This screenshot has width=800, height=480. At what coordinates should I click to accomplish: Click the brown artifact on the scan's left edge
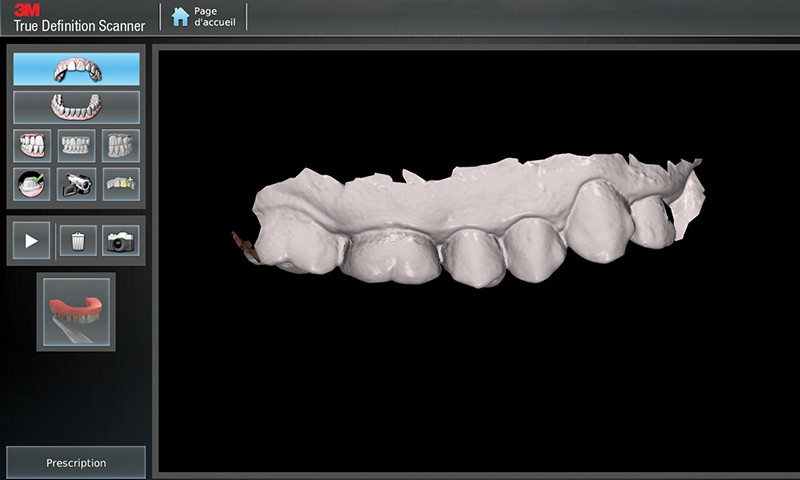[245, 246]
